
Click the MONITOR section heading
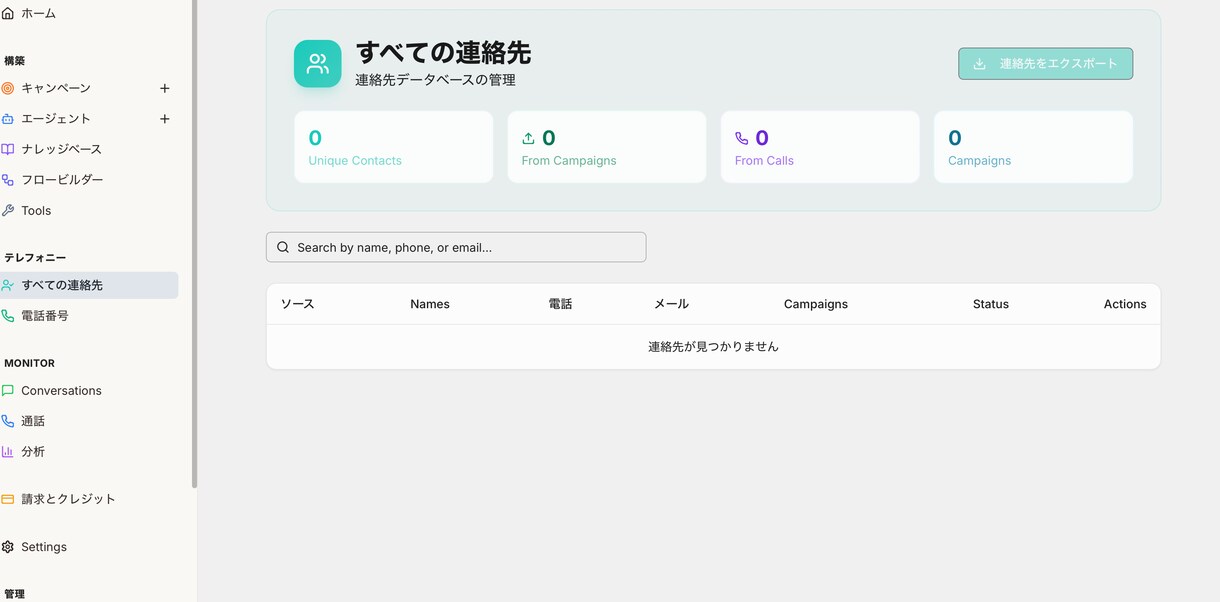pos(29,363)
